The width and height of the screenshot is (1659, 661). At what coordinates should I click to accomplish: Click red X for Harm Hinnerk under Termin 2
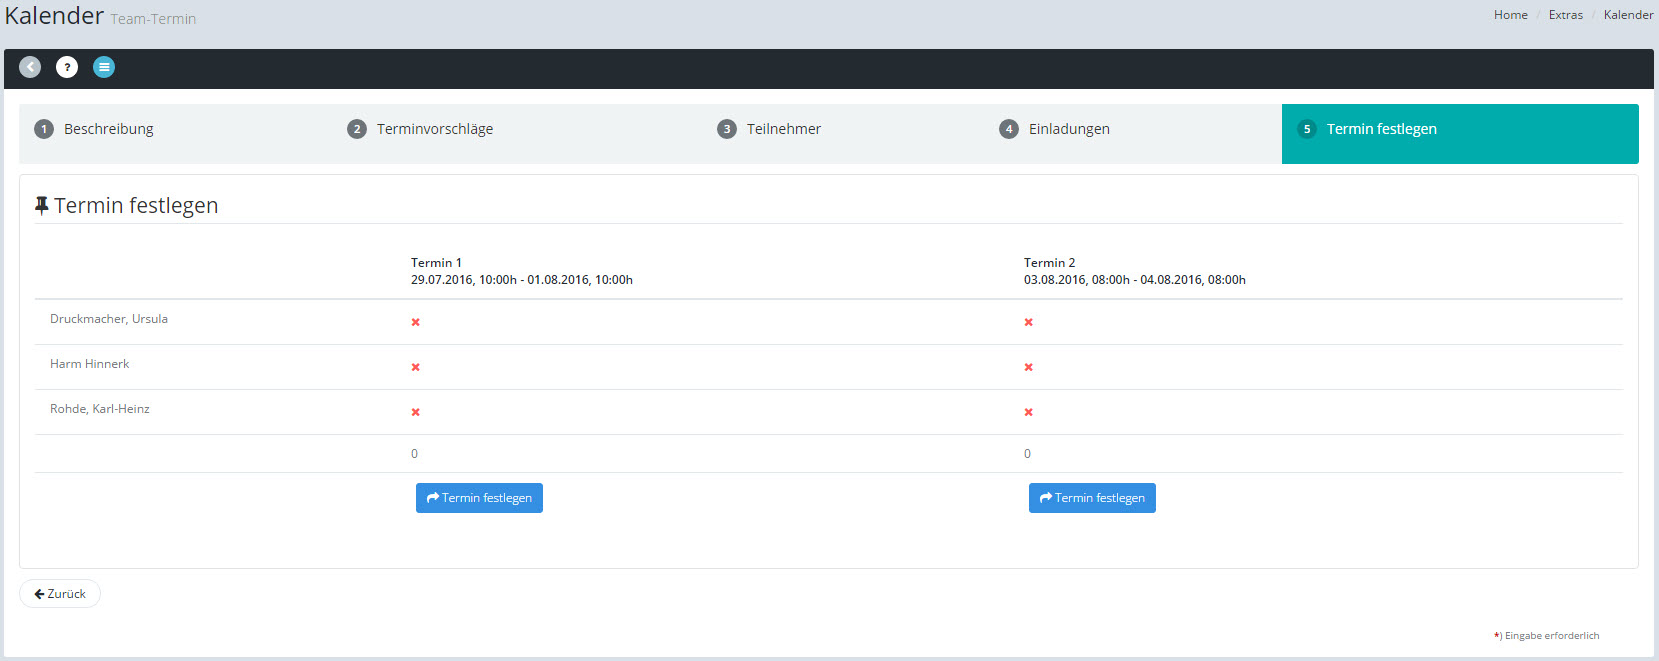pos(1028,367)
